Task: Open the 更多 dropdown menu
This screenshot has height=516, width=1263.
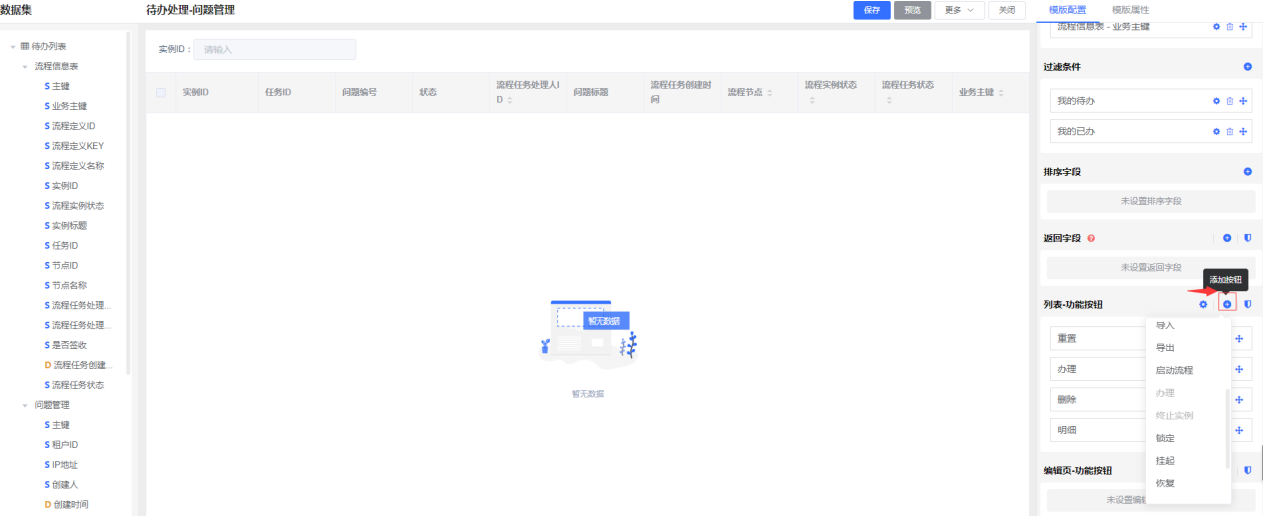Action: click(x=958, y=10)
